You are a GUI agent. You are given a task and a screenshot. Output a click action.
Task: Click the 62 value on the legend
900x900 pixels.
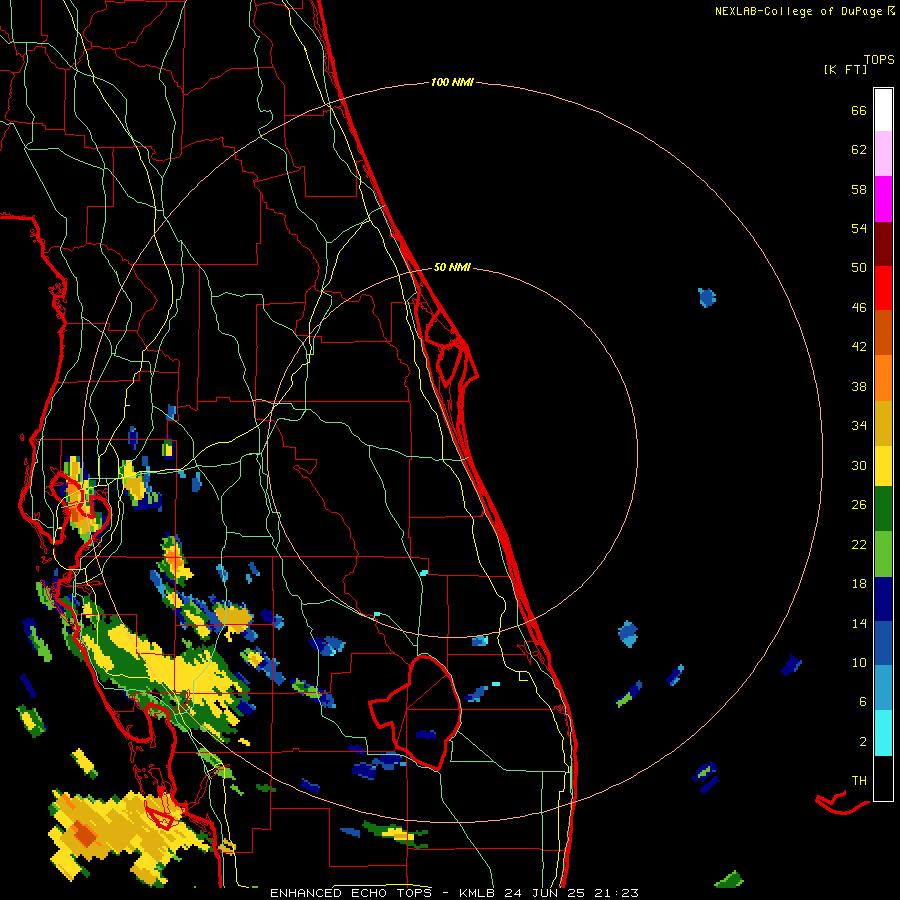tap(859, 150)
